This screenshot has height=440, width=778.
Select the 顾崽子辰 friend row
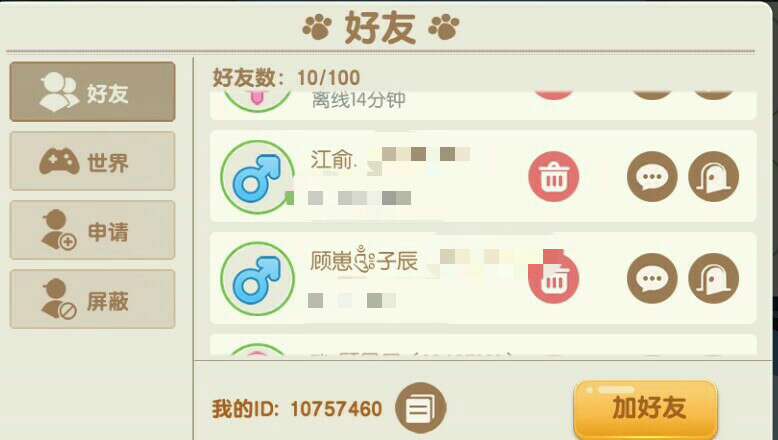click(x=483, y=278)
